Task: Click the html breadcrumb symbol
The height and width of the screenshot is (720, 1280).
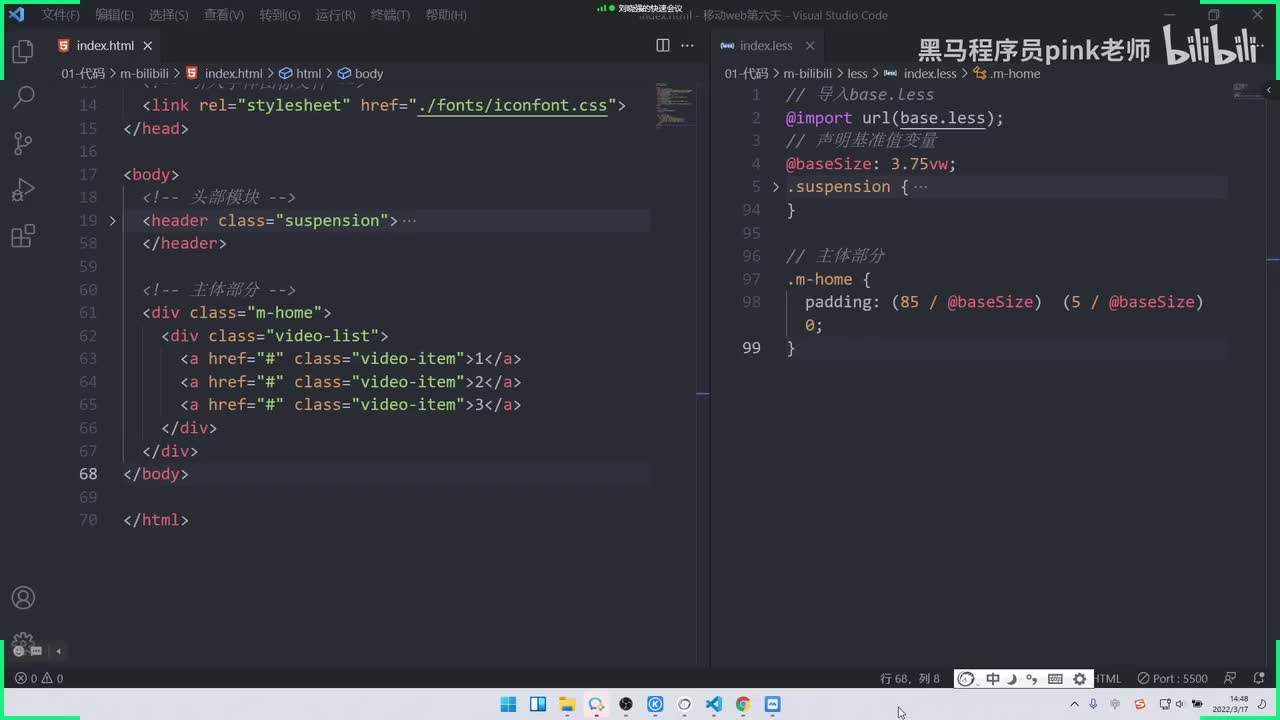Action: coord(300,74)
